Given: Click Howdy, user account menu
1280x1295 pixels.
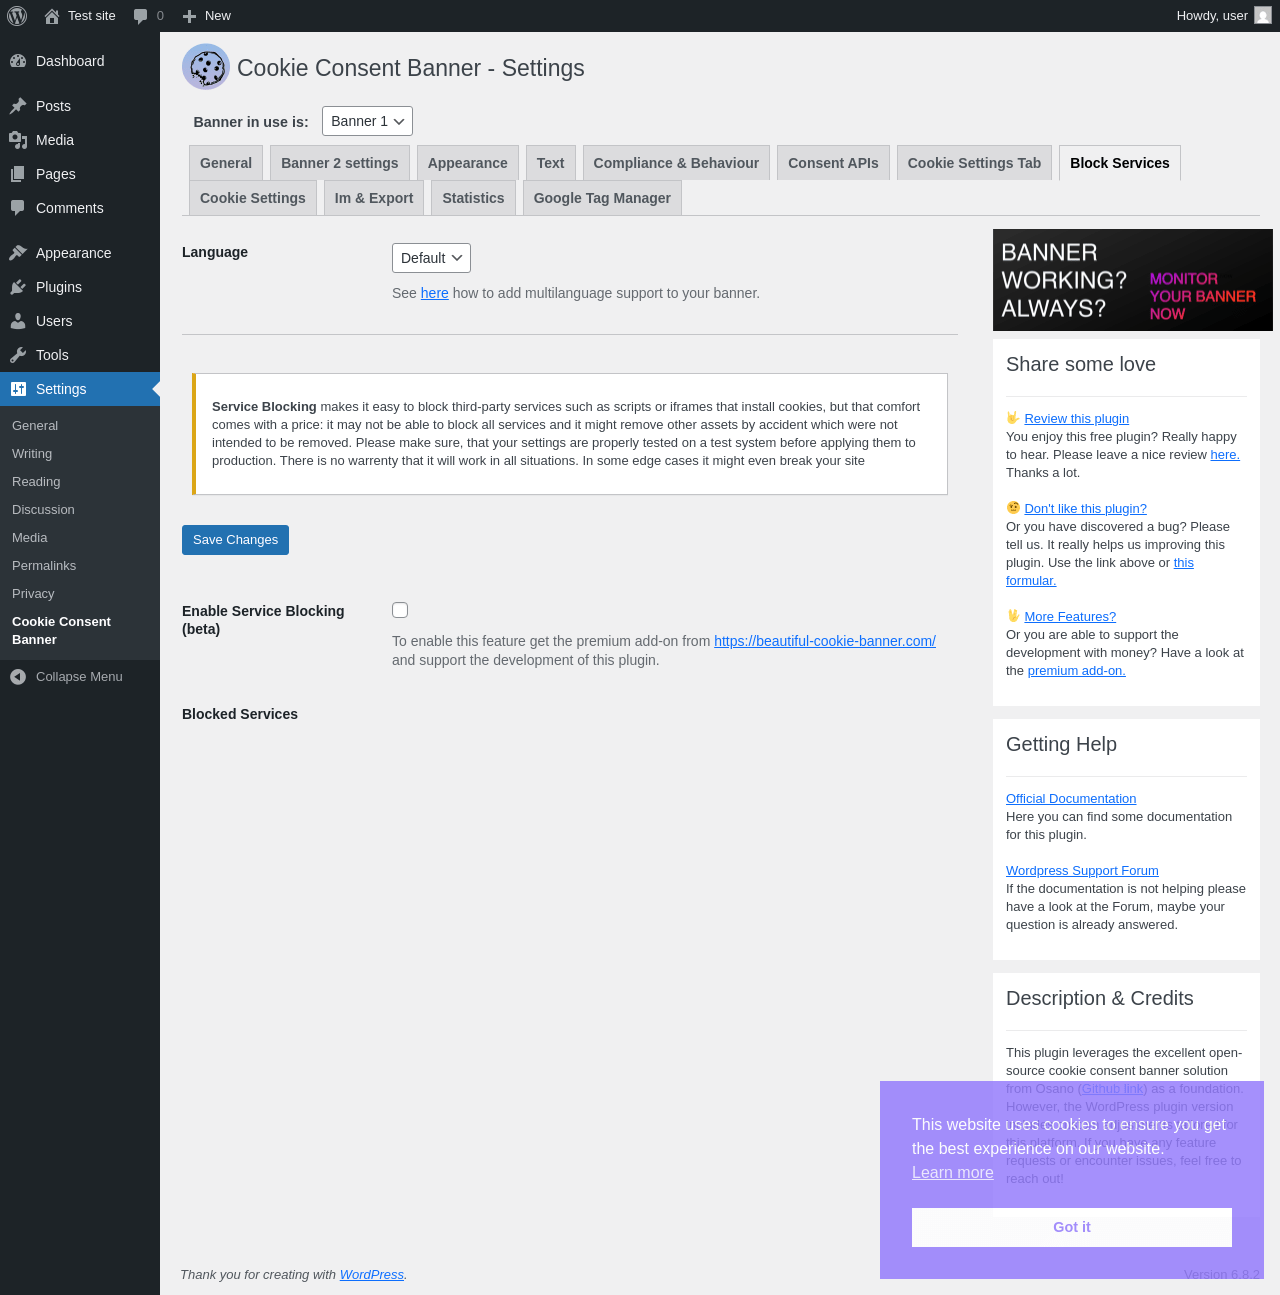Looking at the screenshot, I should click(1224, 16).
